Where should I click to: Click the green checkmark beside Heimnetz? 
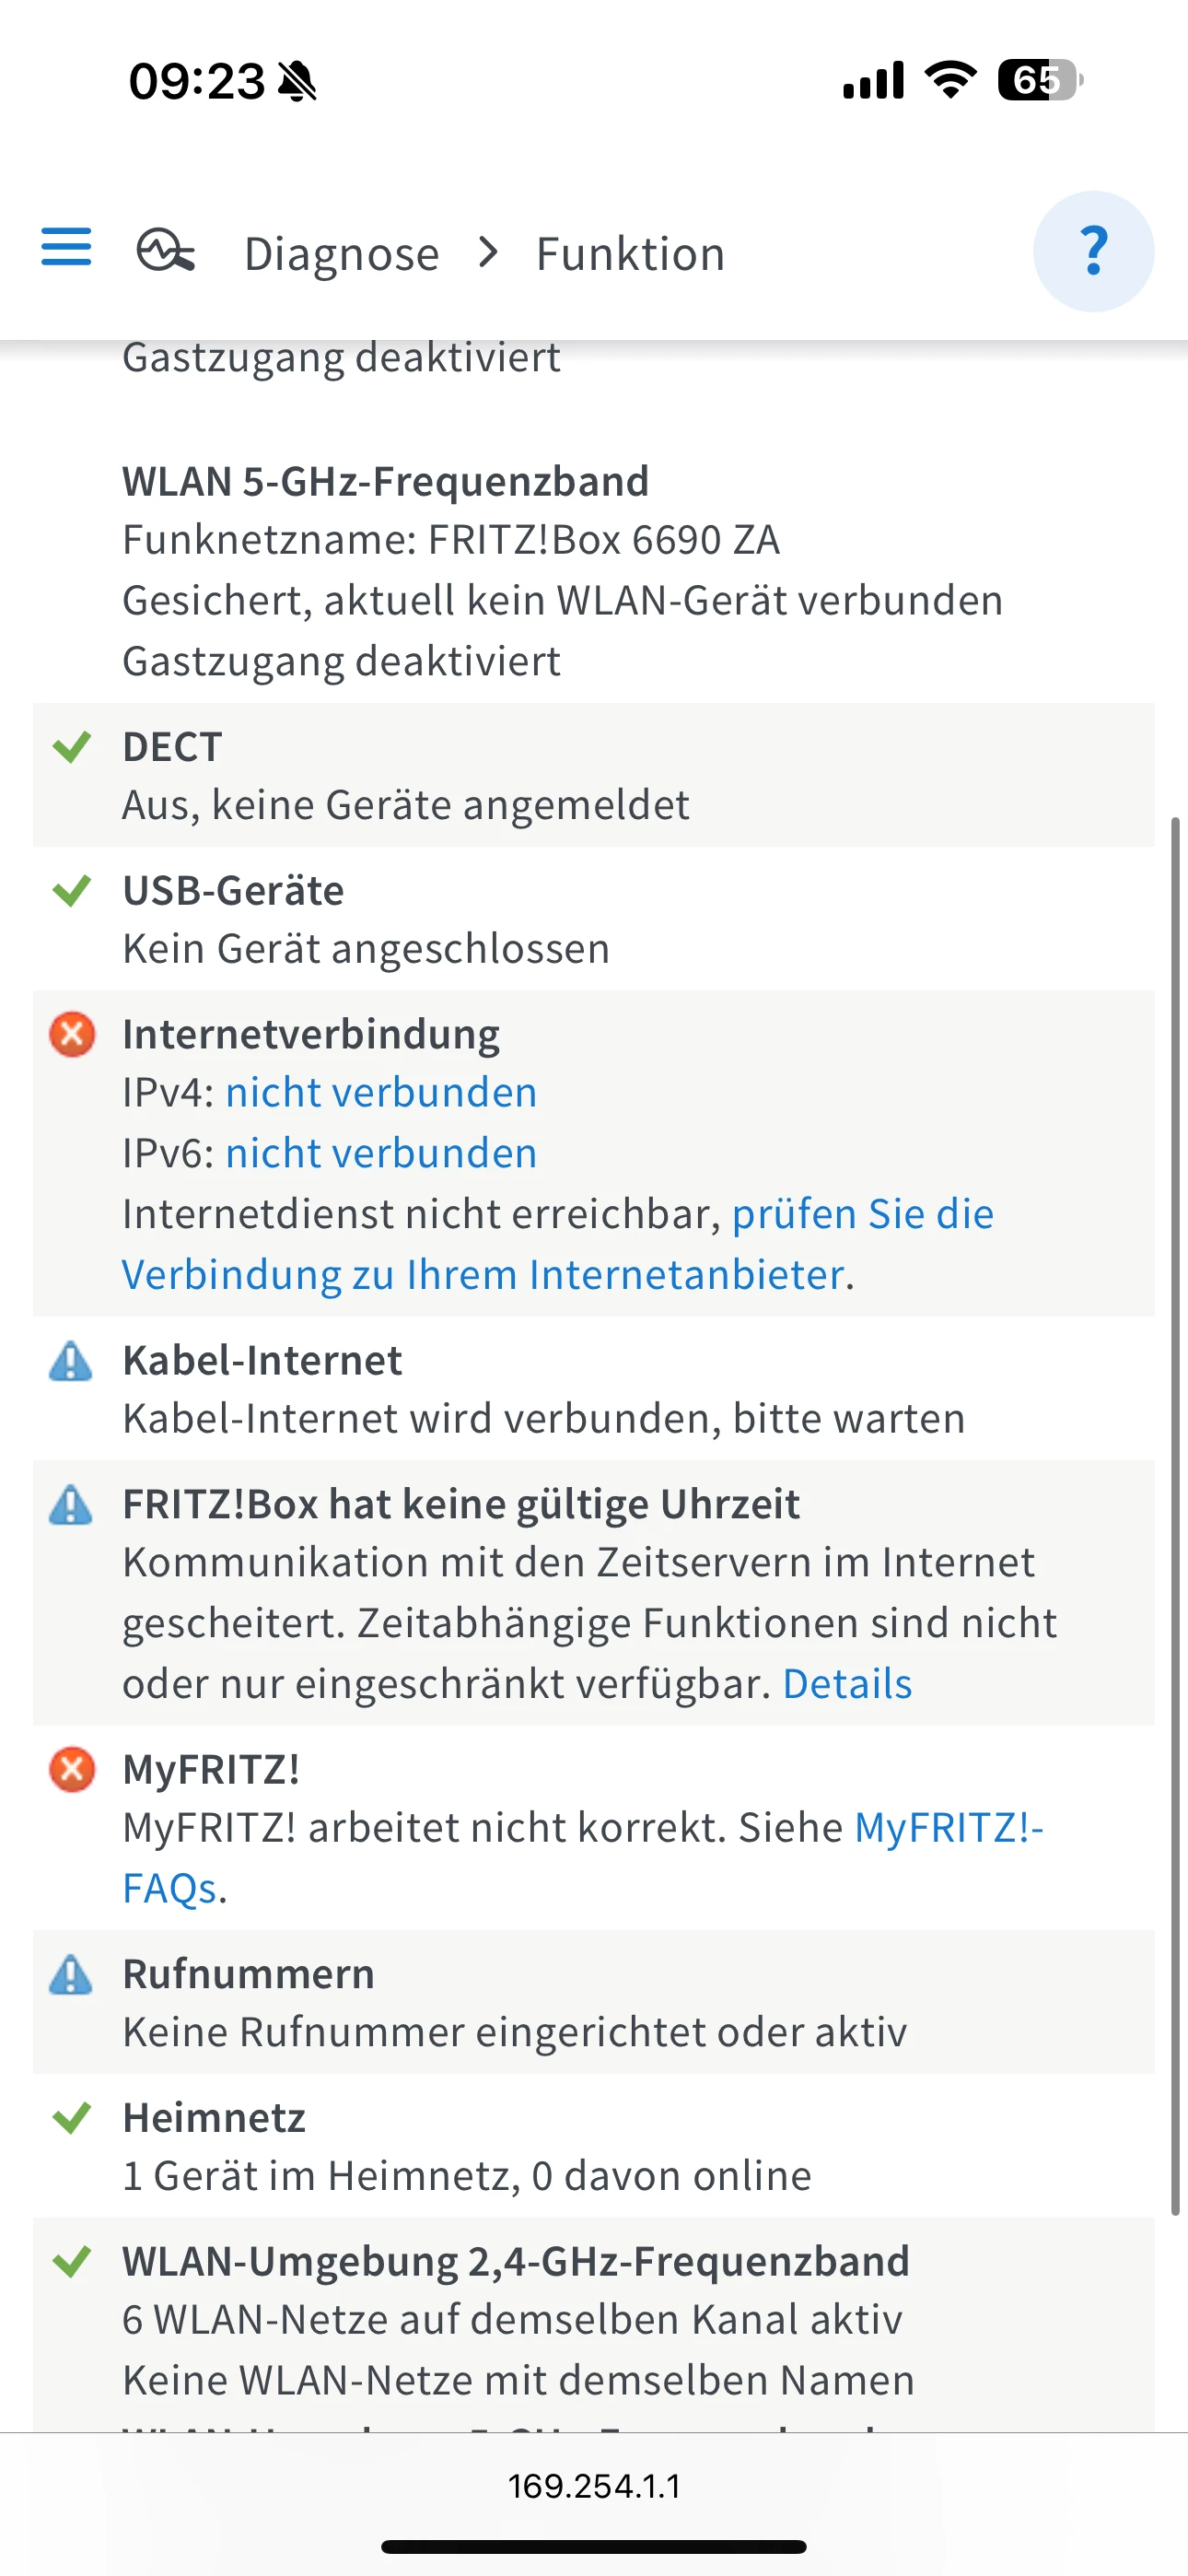[72, 2118]
